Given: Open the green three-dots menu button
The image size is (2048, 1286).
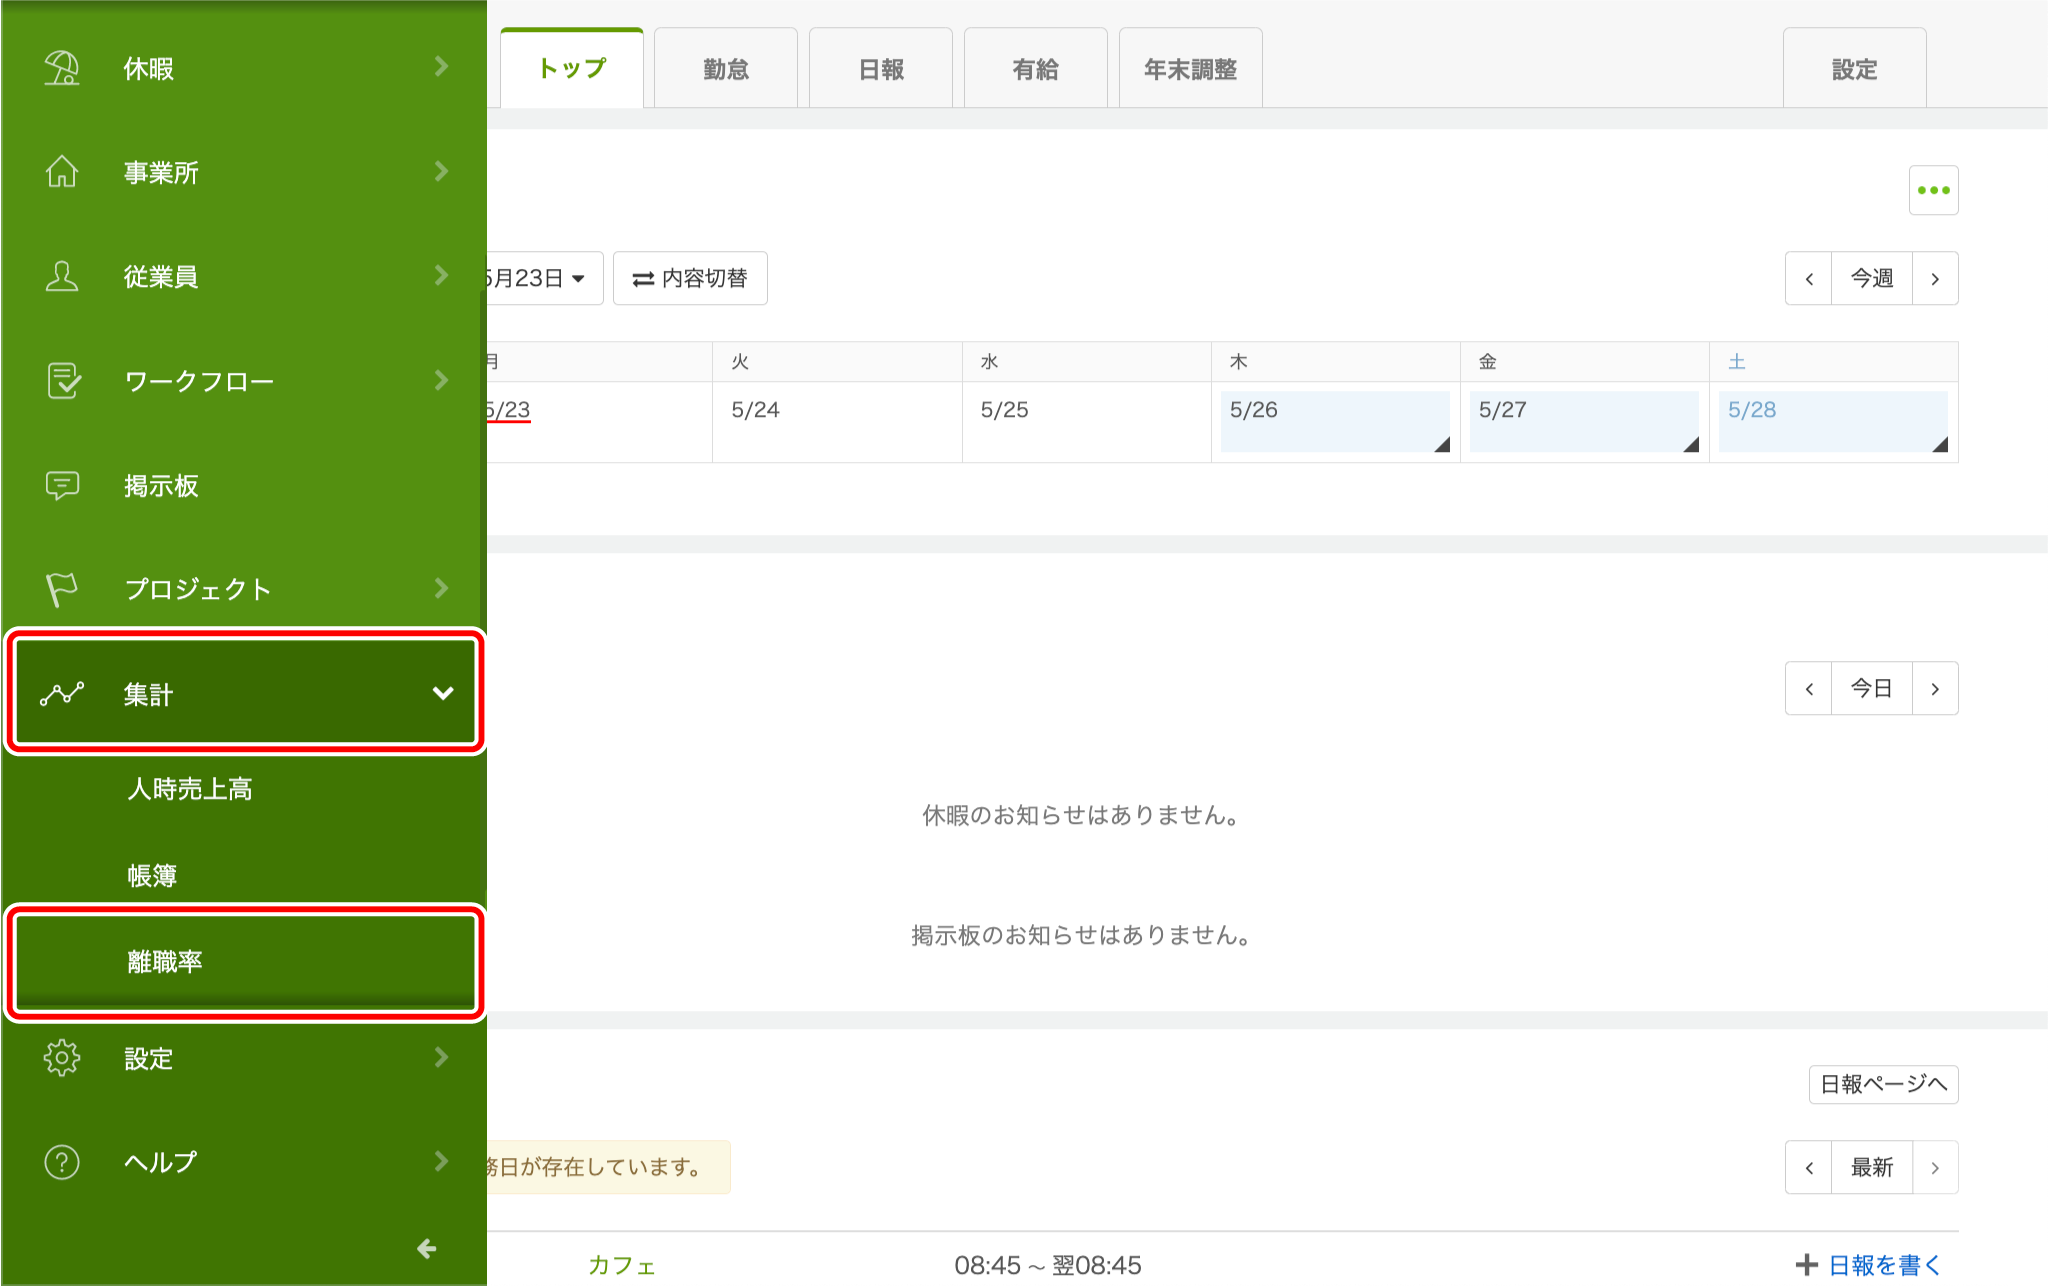Looking at the screenshot, I should pos(1933,190).
